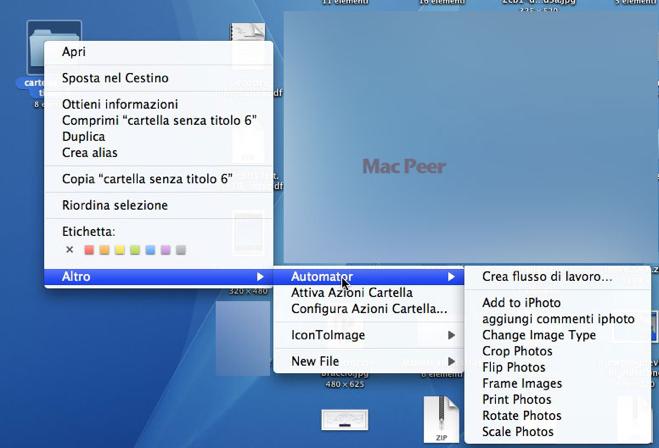Select Sposta nel Cestino
The image size is (659, 448).
158,78
